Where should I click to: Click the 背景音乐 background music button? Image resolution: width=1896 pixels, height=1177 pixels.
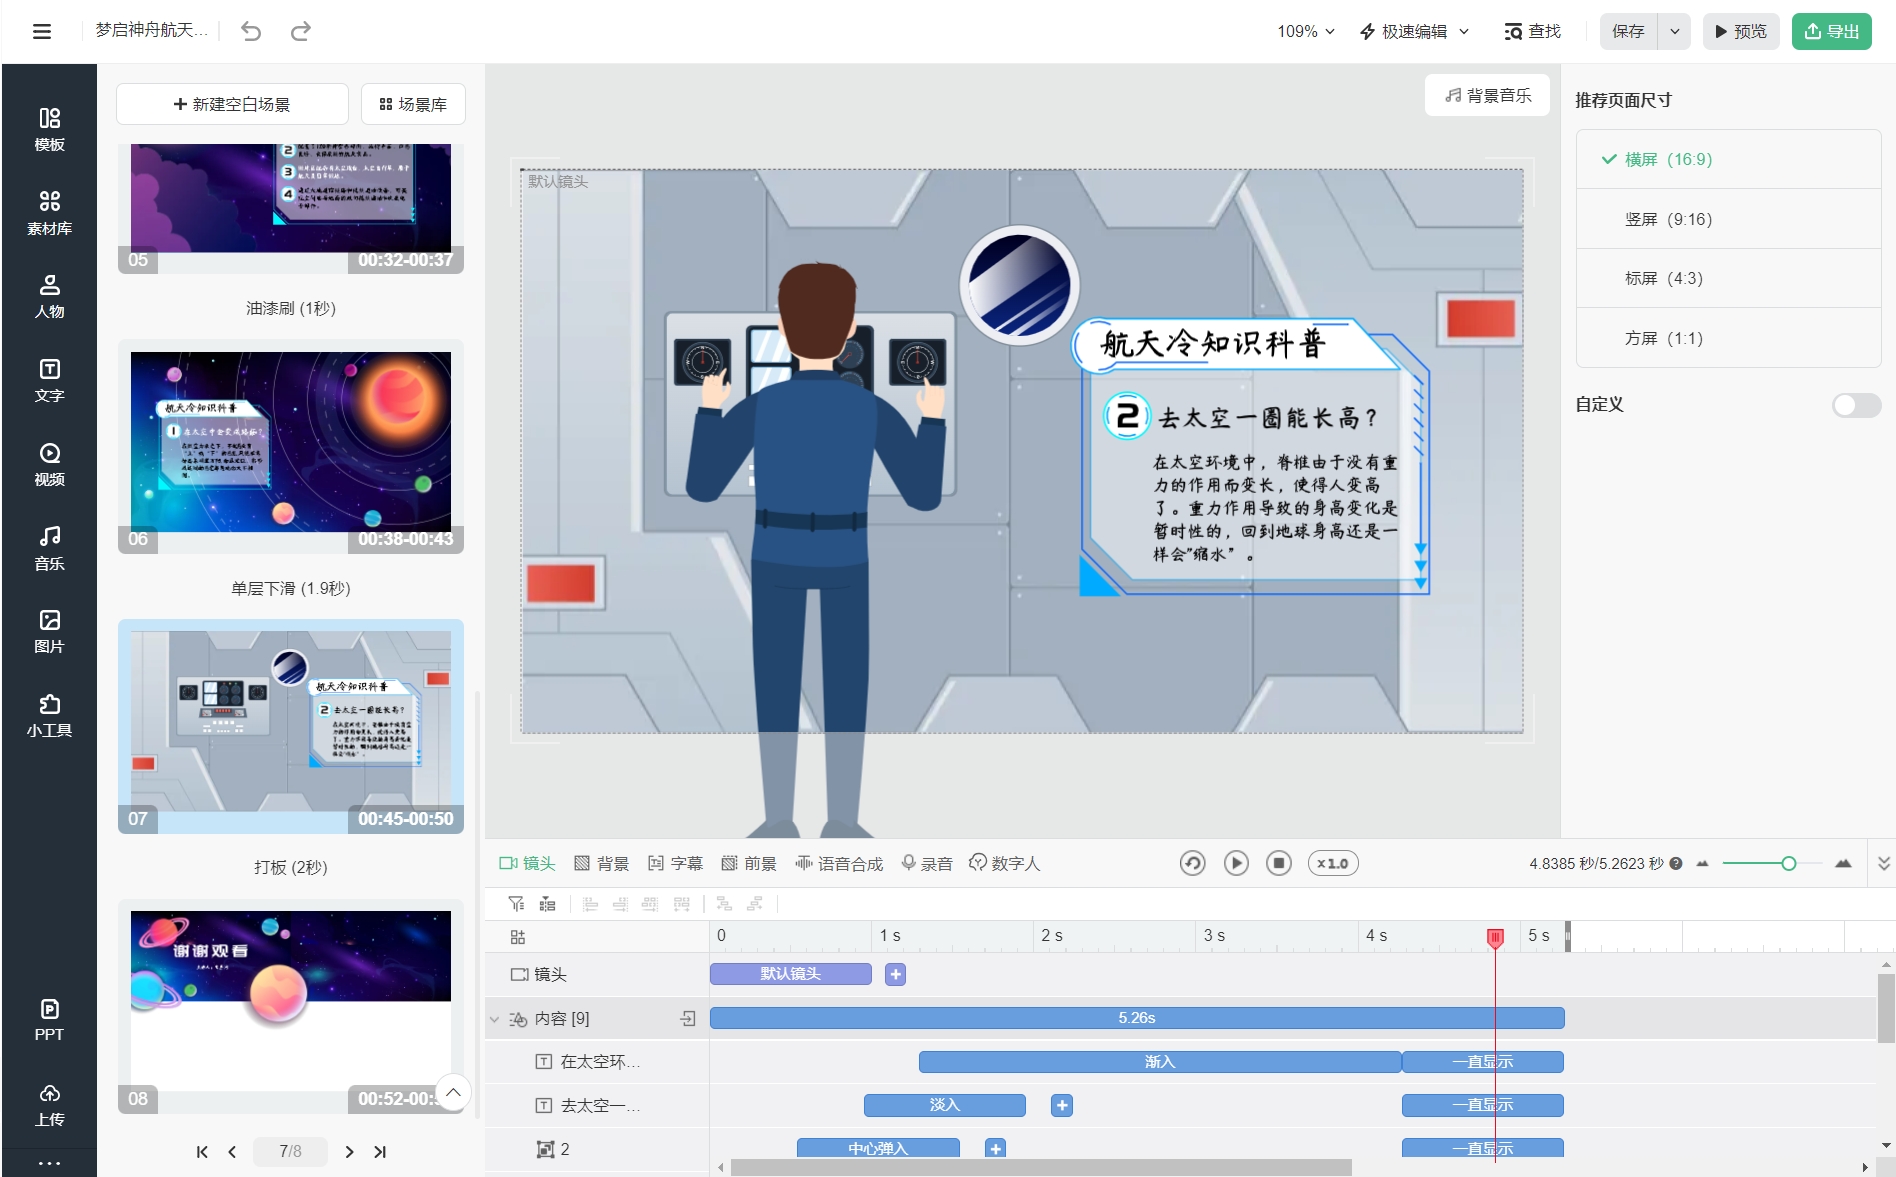pos(1487,95)
